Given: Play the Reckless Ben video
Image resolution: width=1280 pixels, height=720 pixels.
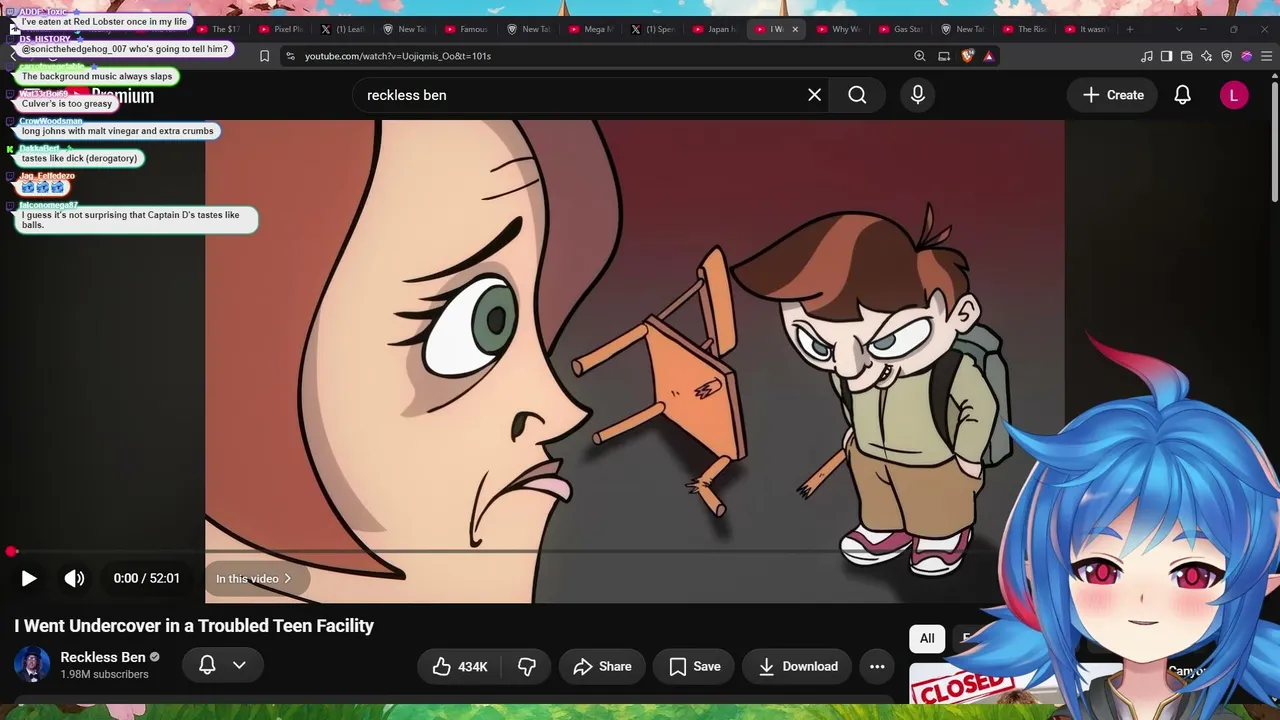Looking at the screenshot, I should pyautogui.click(x=29, y=578).
